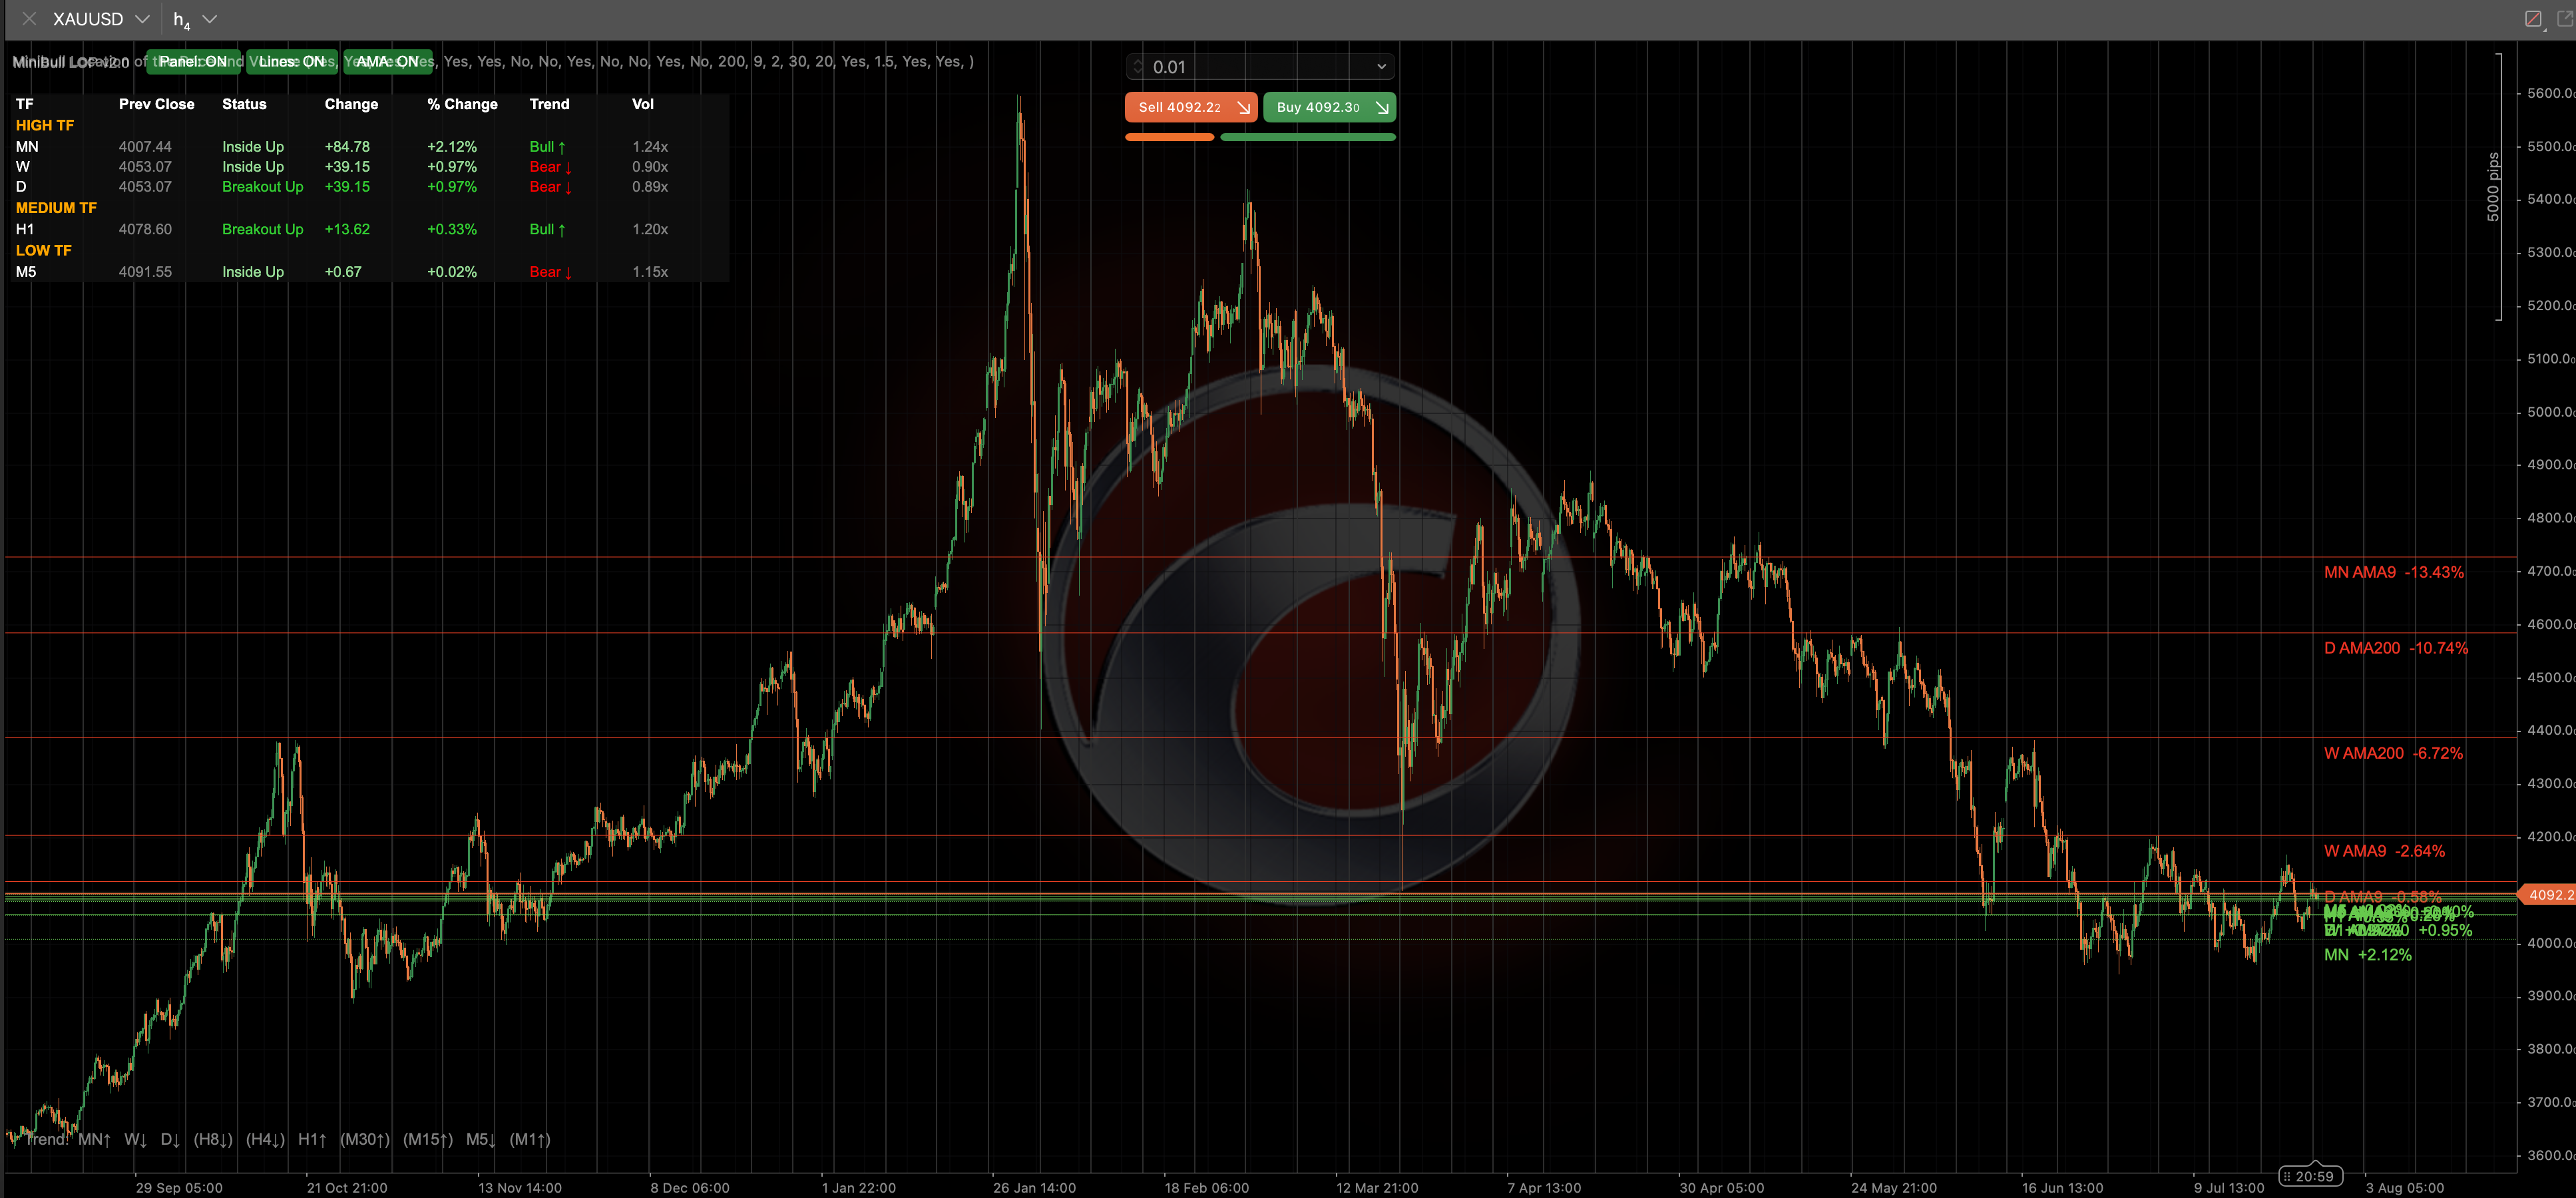2576x1198 pixels.
Task: Click the MEDIUM TF section header
Action: pos(56,208)
